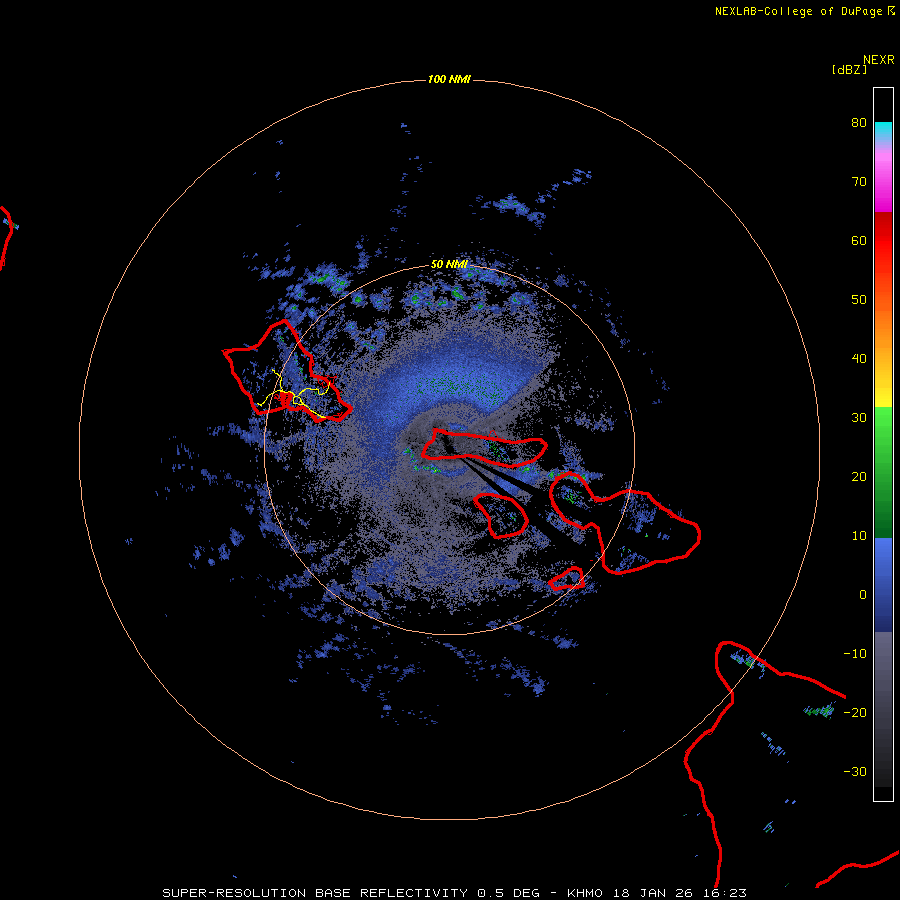Select the 20 value on dBZ scale
The width and height of the screenshot is (900, 900).
pos(859,477)
